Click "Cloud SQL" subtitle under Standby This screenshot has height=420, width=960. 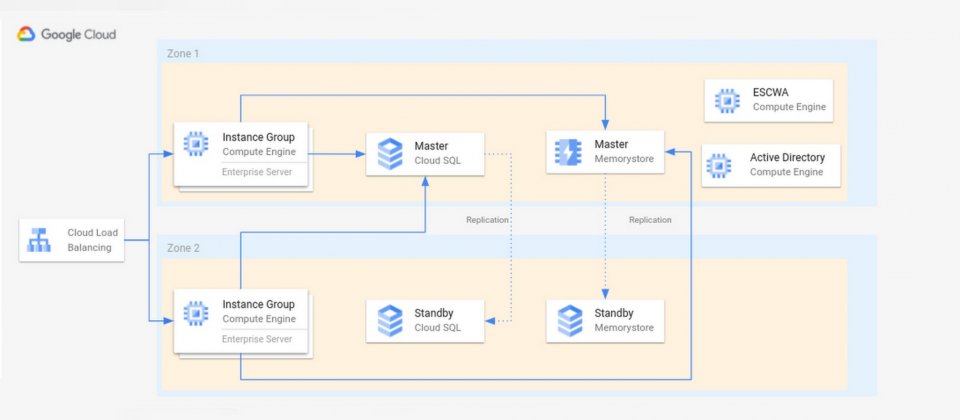438,328
